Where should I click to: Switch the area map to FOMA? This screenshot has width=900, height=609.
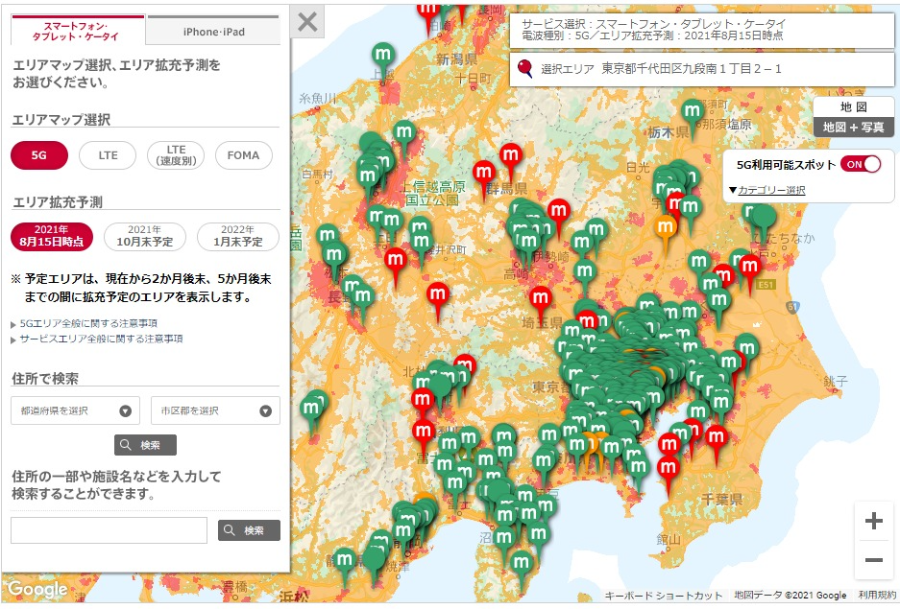243,155
